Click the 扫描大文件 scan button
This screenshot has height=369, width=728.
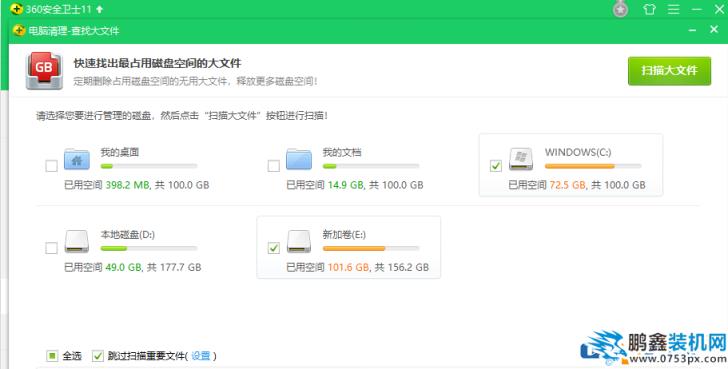(669, 71)
